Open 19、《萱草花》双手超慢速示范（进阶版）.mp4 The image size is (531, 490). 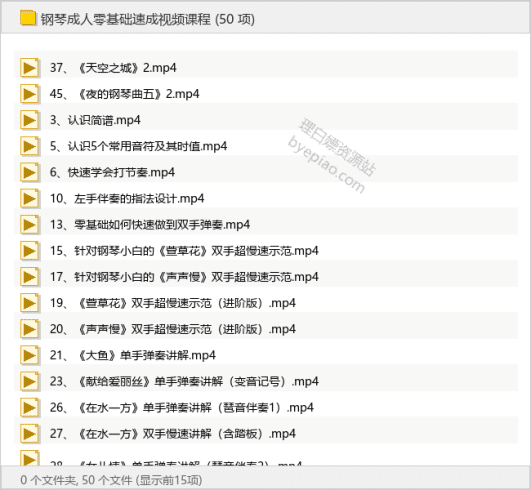pos(173,303)
